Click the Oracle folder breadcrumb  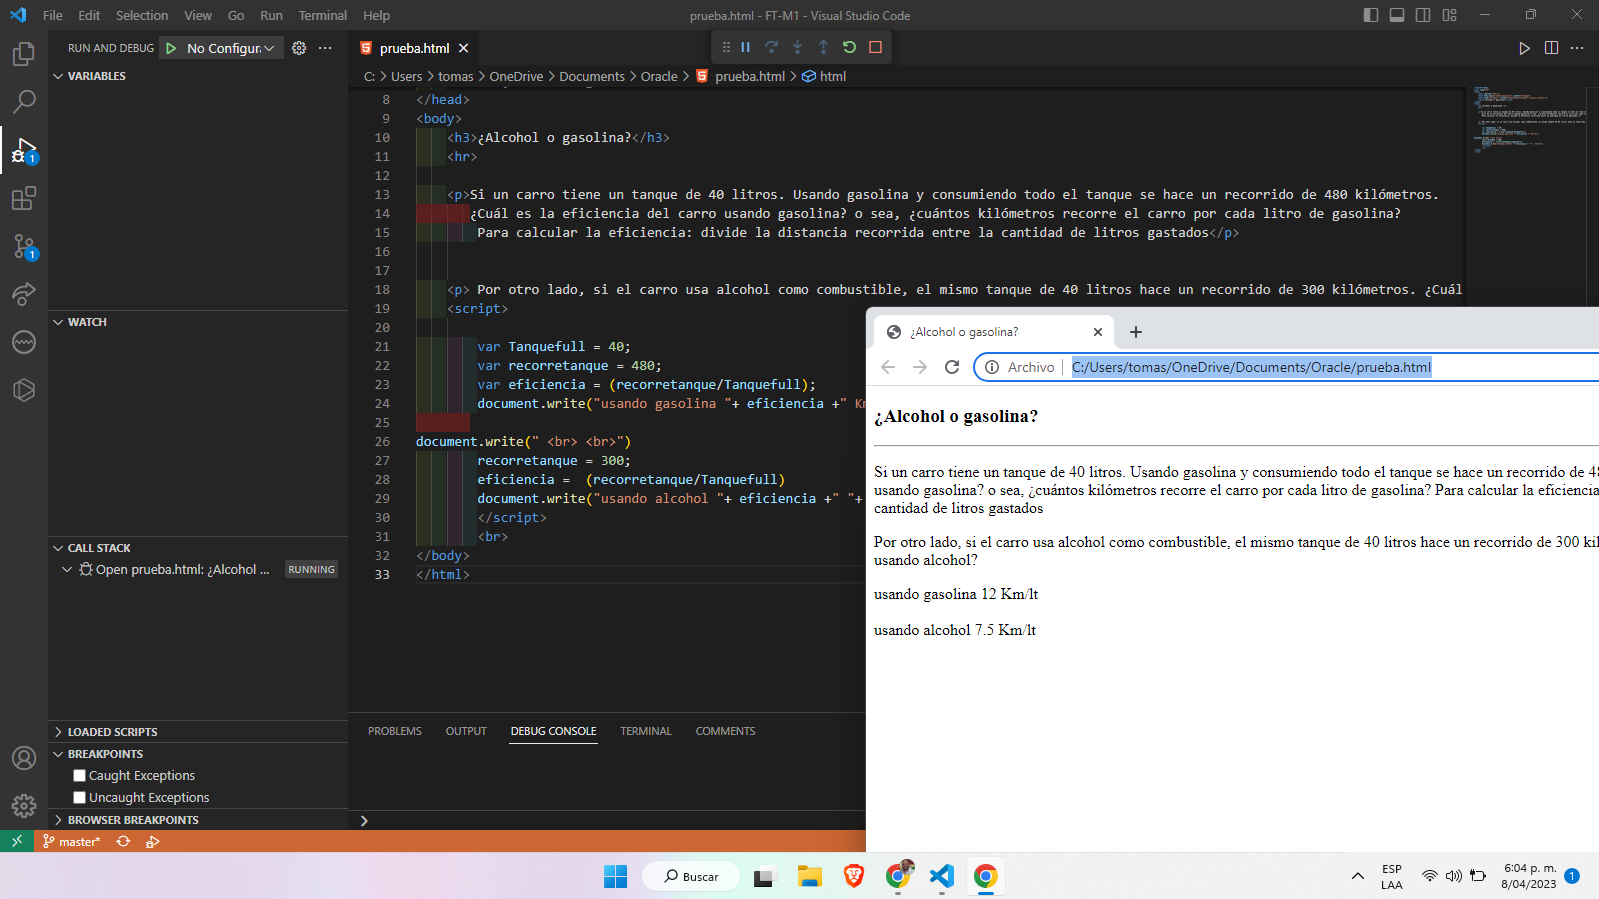pos(659,76)
